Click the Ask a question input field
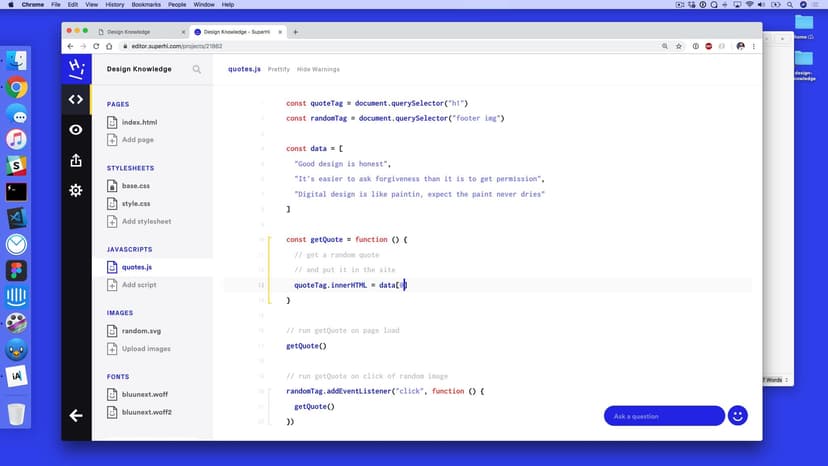 tap(663, 416)
